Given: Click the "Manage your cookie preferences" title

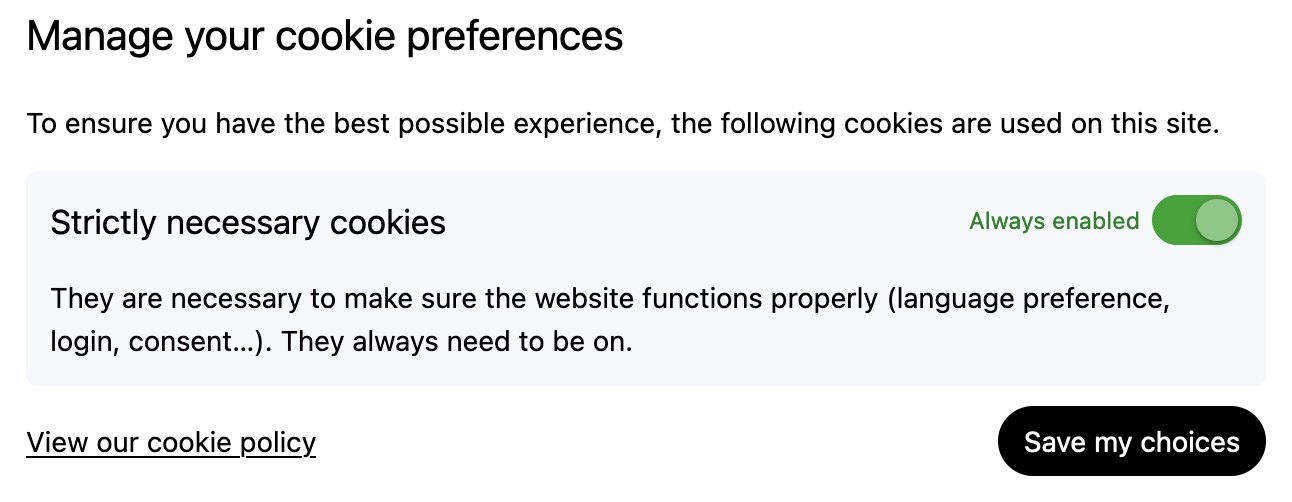Looking at the screenshot, I should [x=325, y=37].
